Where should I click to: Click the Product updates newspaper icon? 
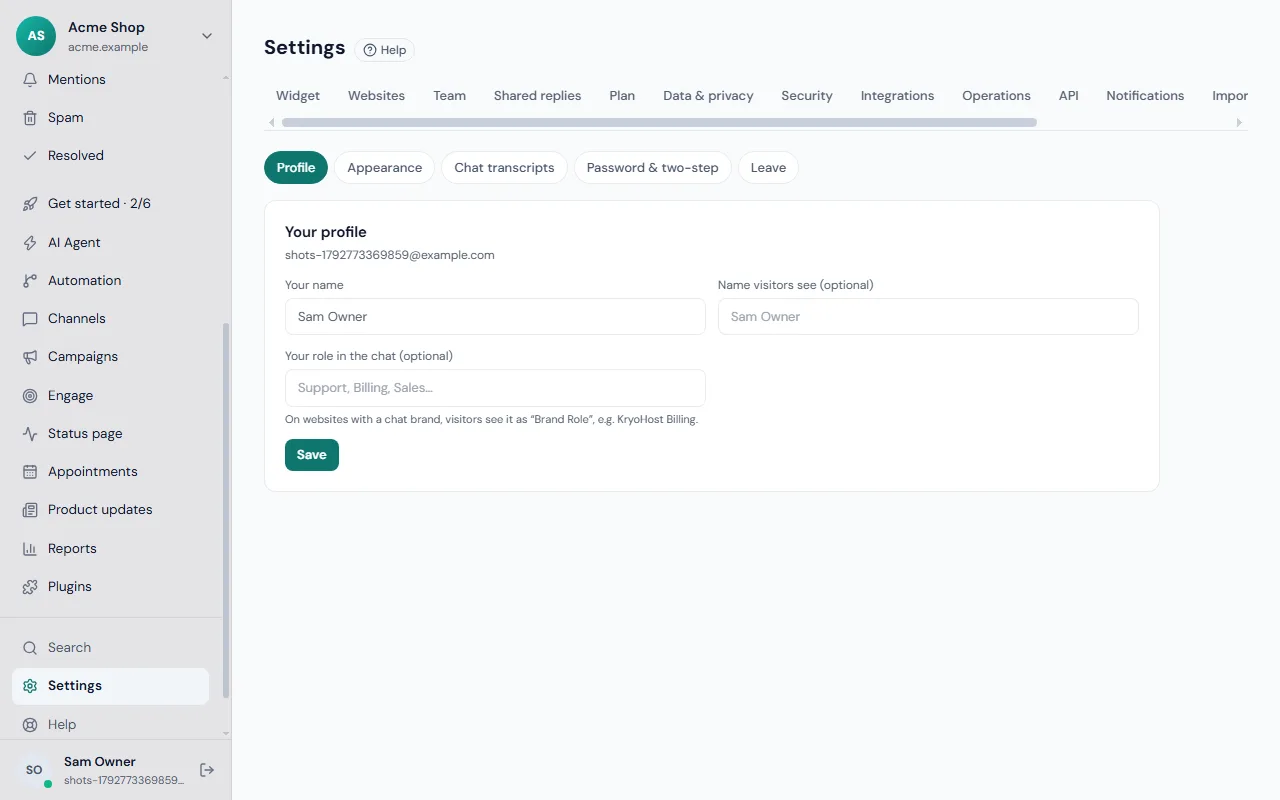(30, 509)
